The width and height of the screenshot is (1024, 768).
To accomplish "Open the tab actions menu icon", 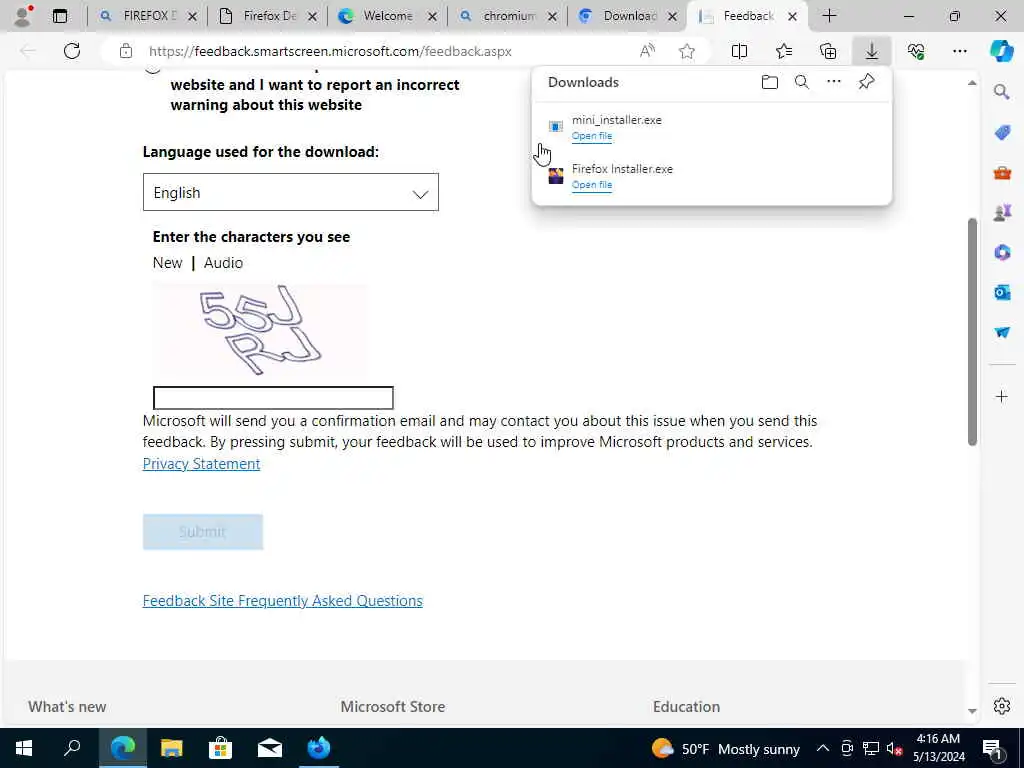I will click(60, 16).
